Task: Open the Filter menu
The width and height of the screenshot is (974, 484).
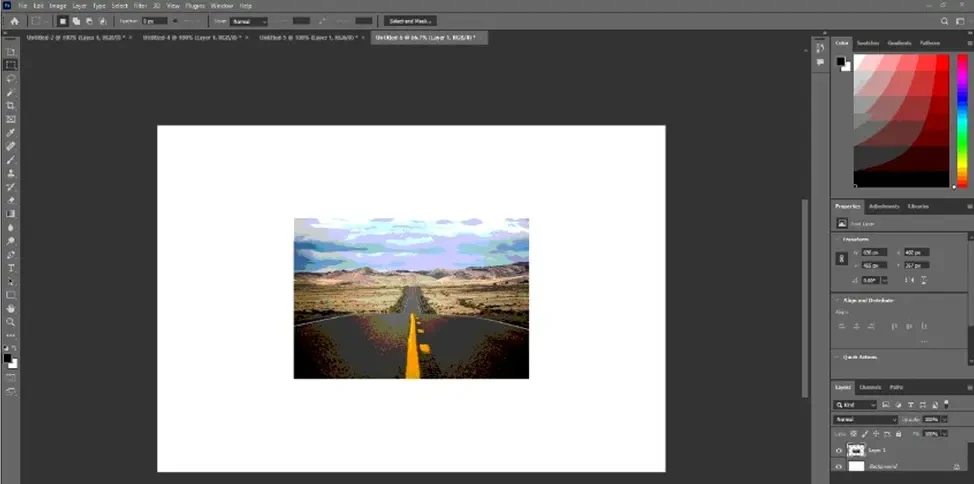Action: coord(140,6)
